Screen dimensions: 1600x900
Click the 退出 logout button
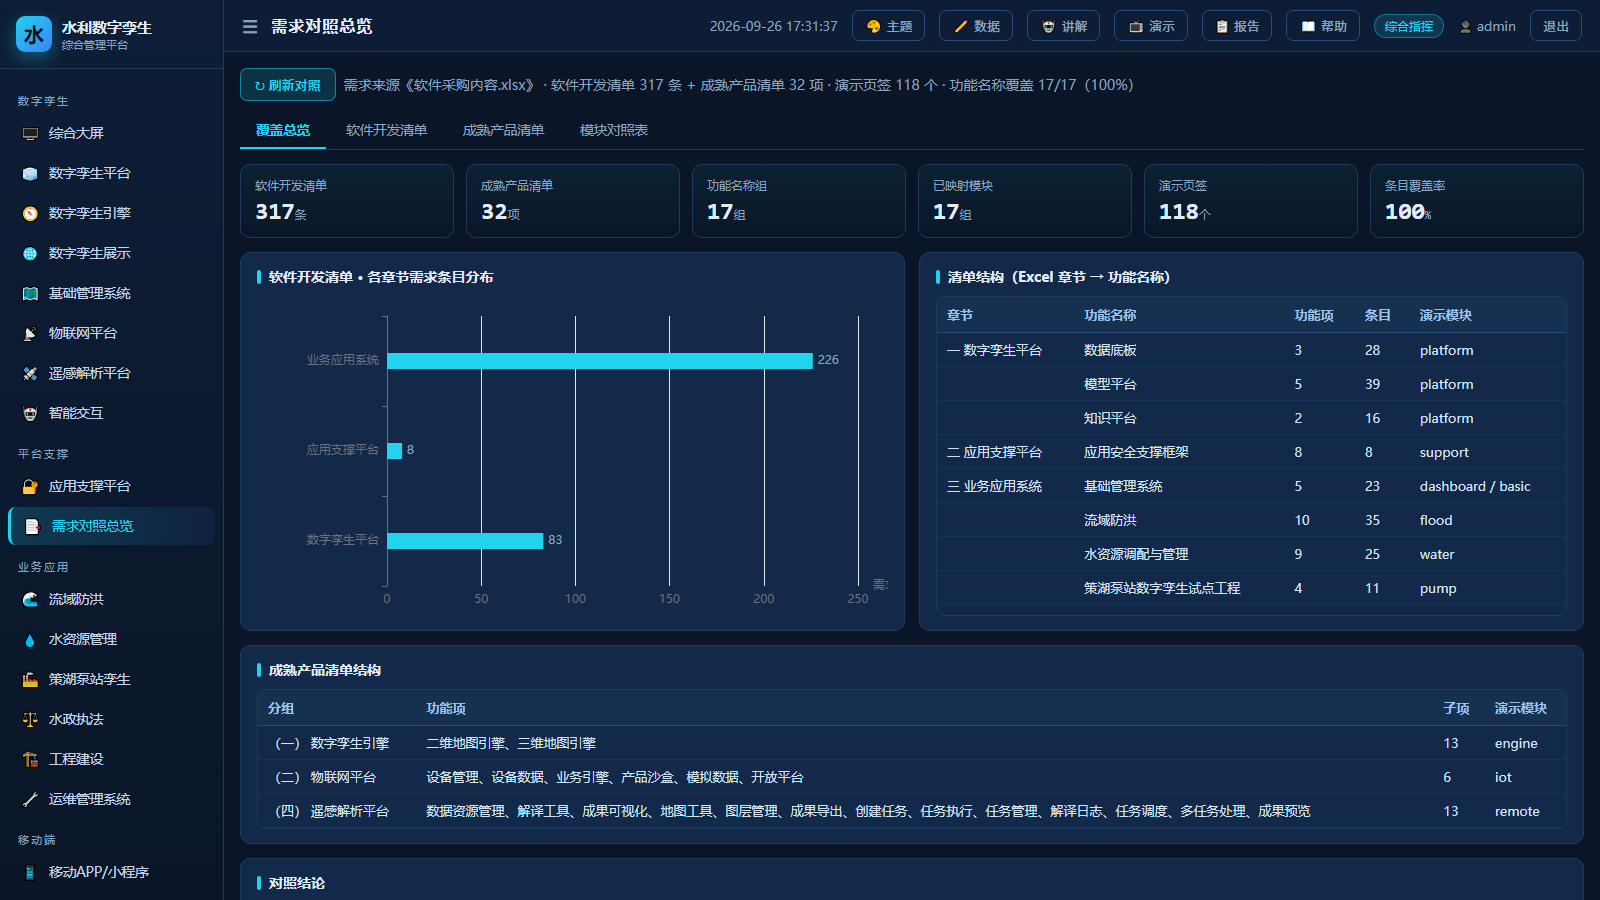(x=1556, y=26)
